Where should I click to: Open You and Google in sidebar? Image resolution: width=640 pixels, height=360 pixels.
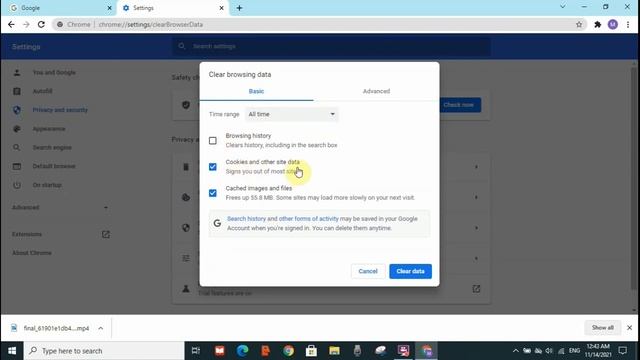click(x=54, y=73)
